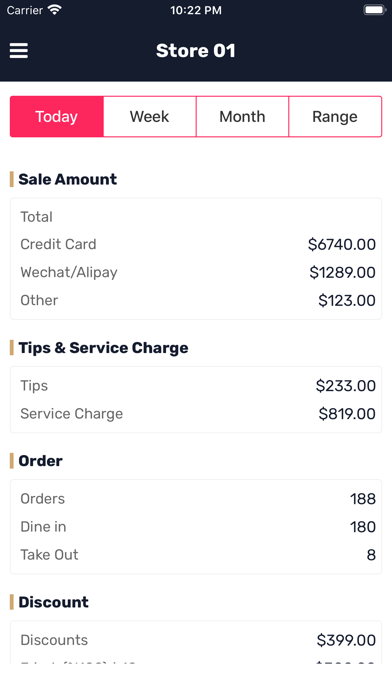
Task: Switch to the Month tab
Action: (242, 116)
